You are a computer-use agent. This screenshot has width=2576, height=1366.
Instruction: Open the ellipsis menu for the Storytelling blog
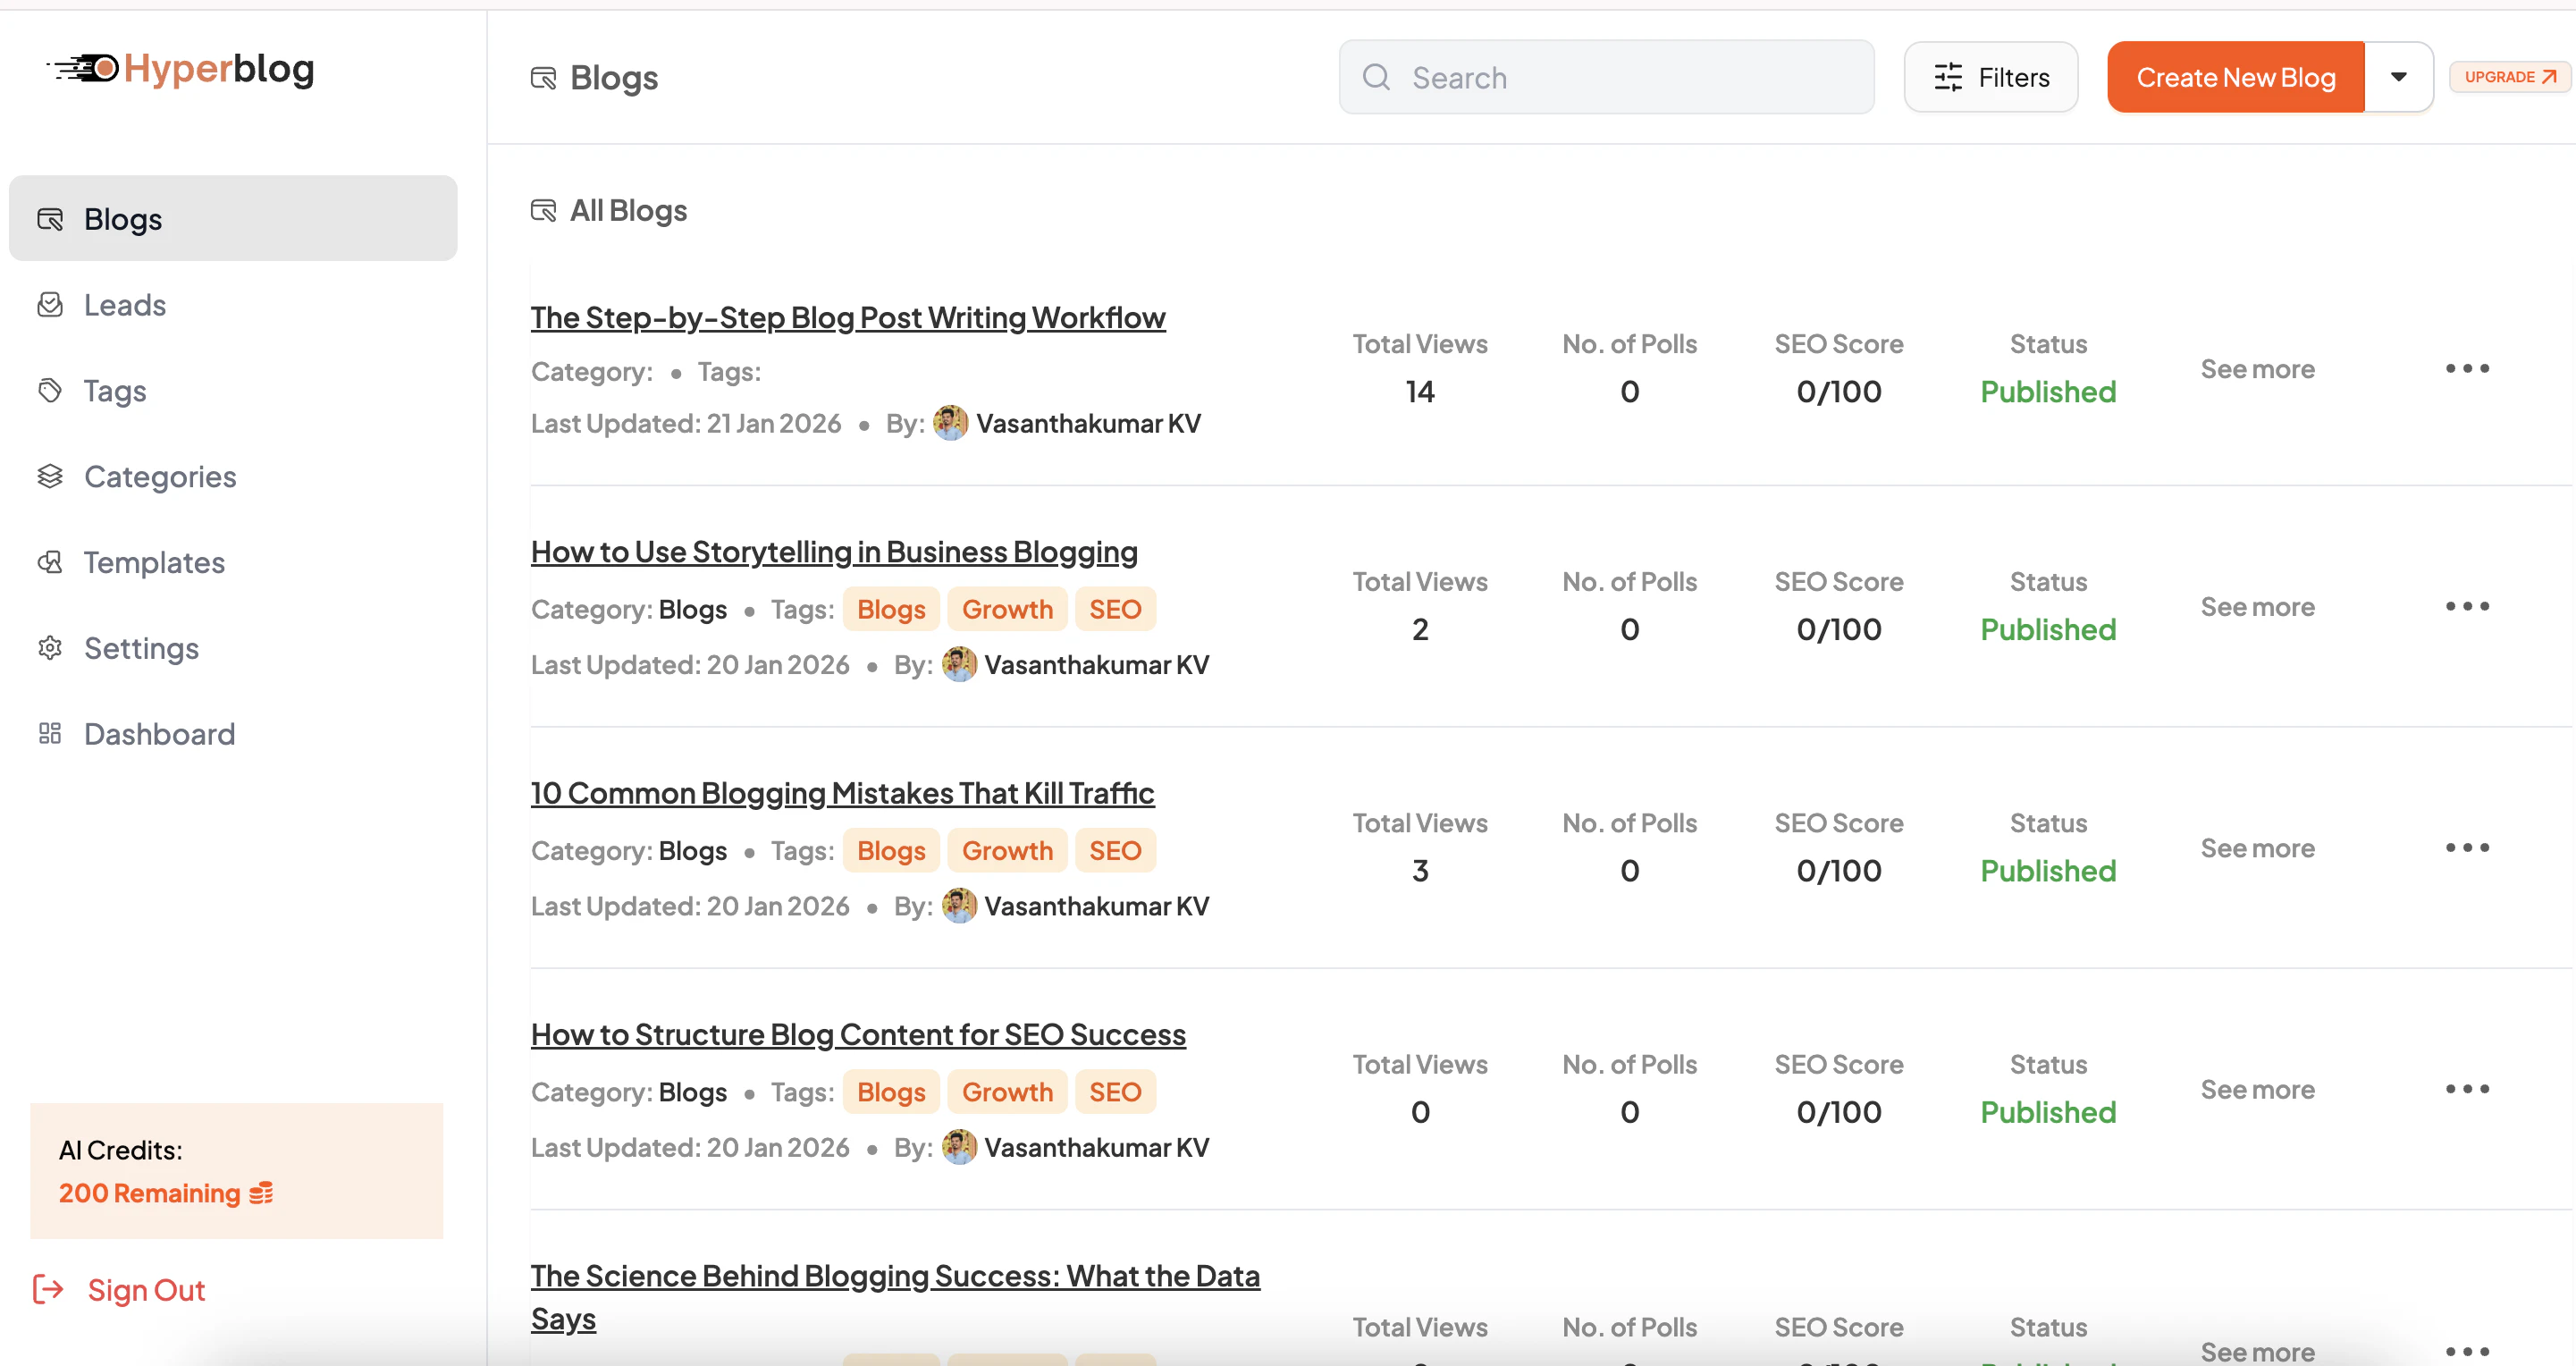pyautogui.click(x=2466, y=605)
